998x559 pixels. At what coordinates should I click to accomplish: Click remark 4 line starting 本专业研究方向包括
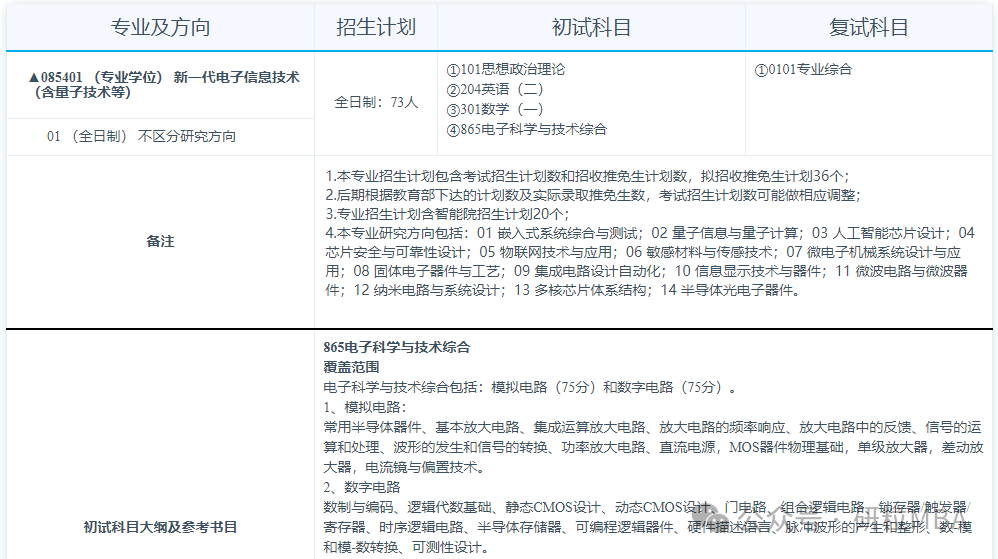[x=650, y=233]
